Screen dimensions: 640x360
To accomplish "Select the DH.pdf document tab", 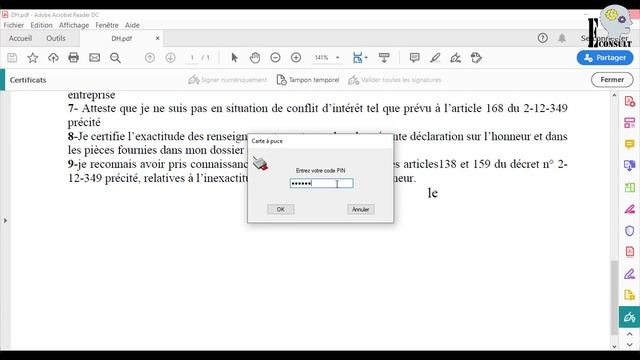I will [122, 38].
